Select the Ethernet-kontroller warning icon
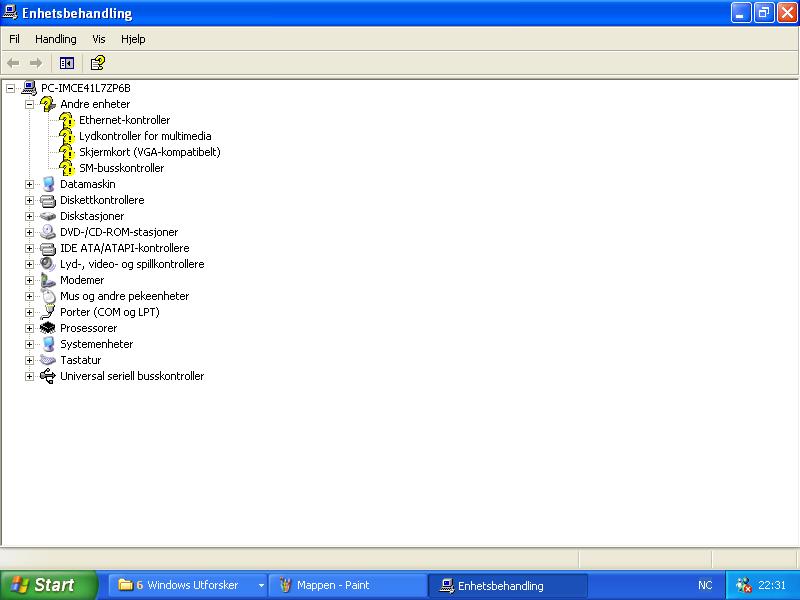This screenshot has width=800, height=600. [x=67, y=120]
